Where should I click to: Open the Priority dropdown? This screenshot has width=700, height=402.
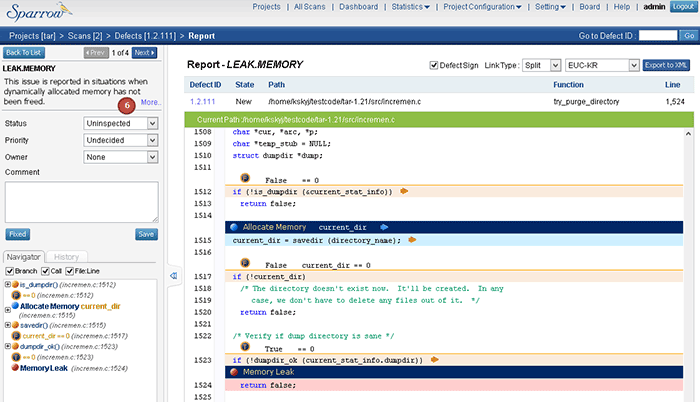(121, 140)
